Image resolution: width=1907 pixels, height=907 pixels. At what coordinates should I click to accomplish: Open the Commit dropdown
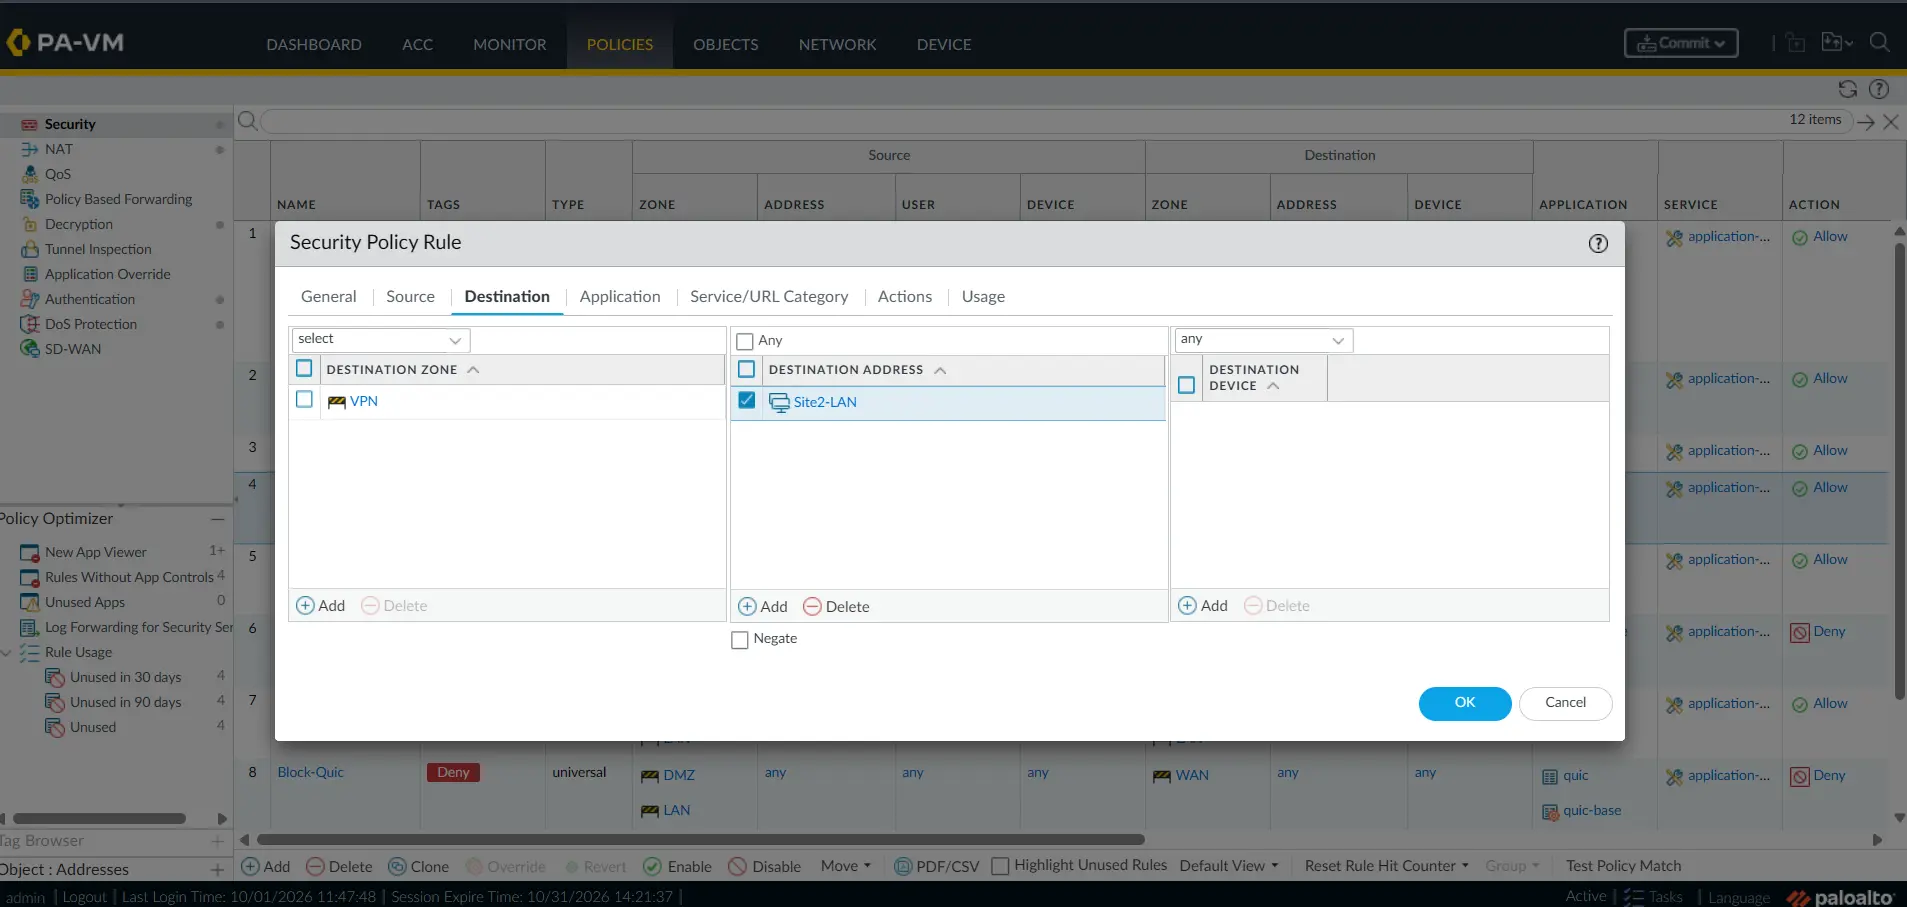click(1681, 43)
